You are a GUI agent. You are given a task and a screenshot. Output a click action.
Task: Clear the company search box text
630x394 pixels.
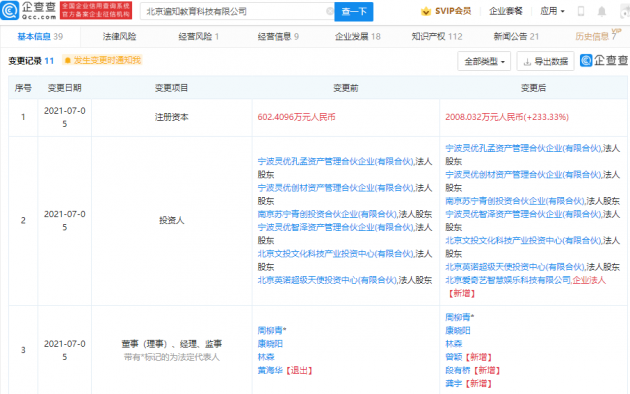[x=330, y=11]
